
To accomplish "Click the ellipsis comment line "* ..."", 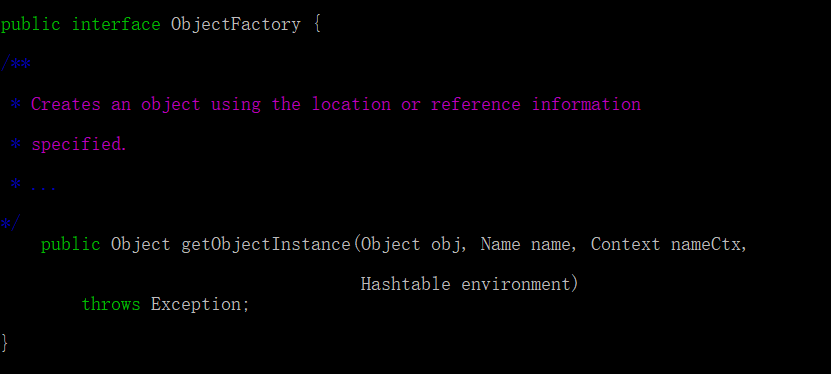I will click(33, 185).
